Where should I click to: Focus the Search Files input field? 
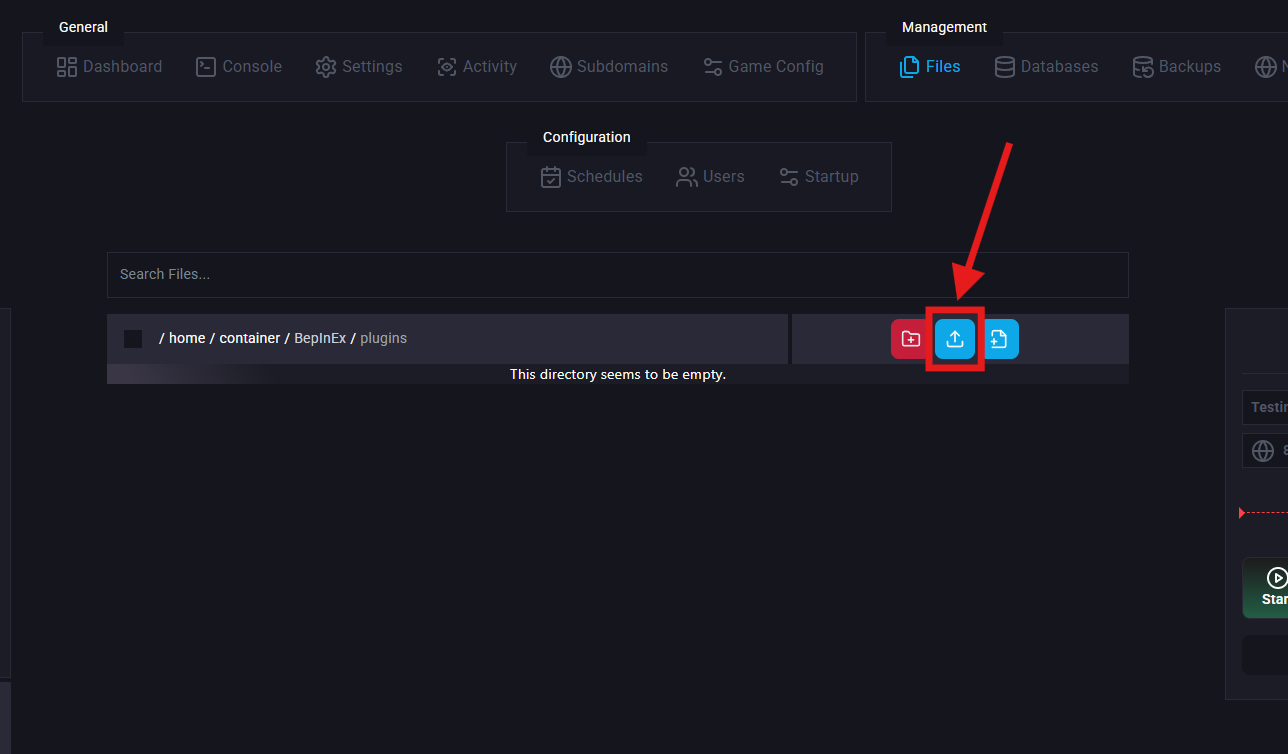(x=618, y=274)
